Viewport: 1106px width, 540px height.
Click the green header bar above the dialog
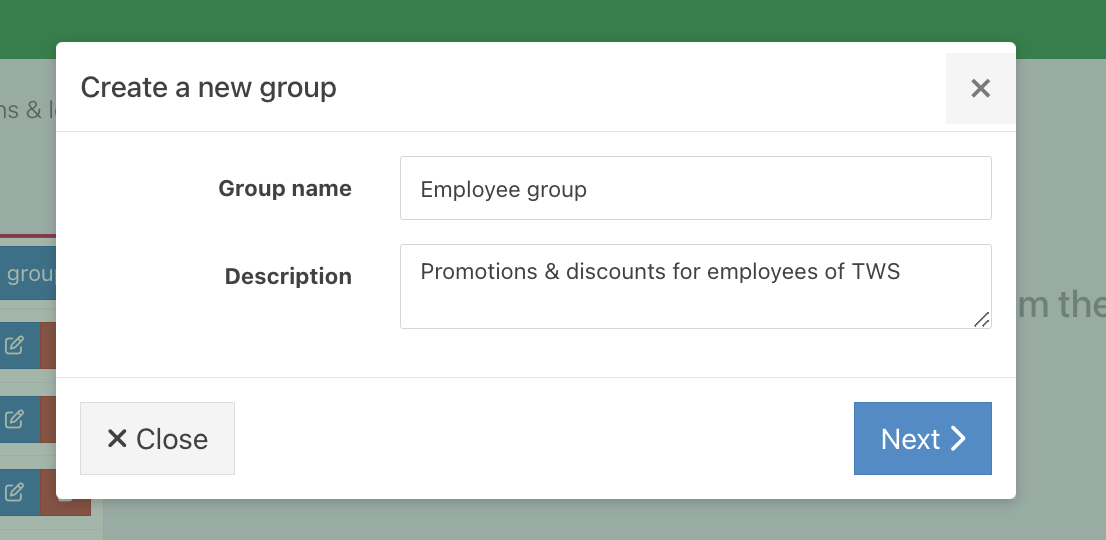553,20
